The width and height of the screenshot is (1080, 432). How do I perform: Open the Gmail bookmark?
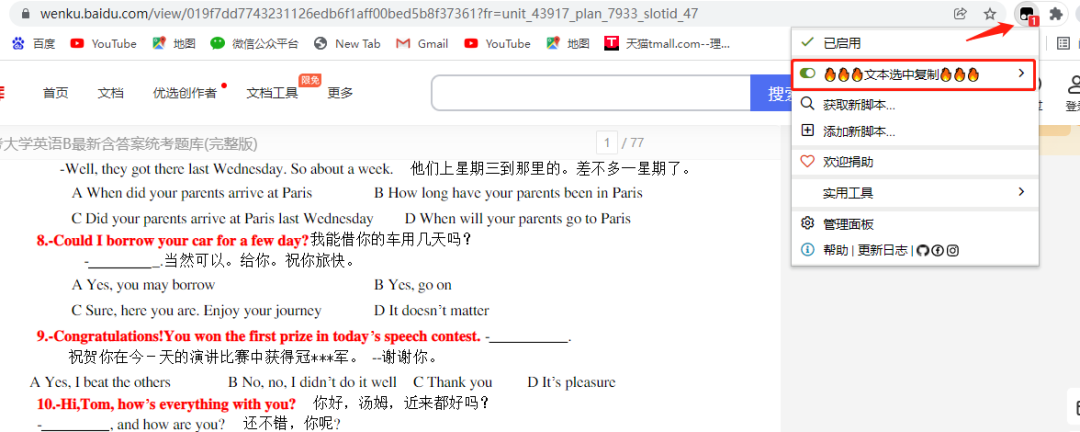(422, 43)
